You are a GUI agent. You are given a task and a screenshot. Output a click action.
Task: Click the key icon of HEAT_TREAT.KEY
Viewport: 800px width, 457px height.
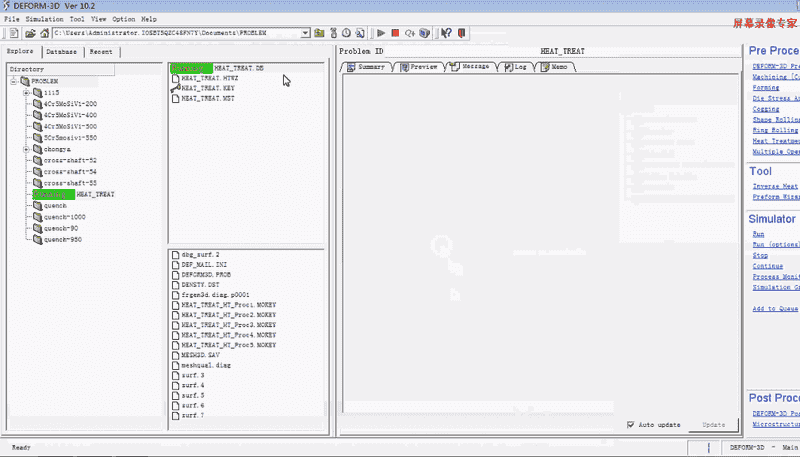[176, 88]
